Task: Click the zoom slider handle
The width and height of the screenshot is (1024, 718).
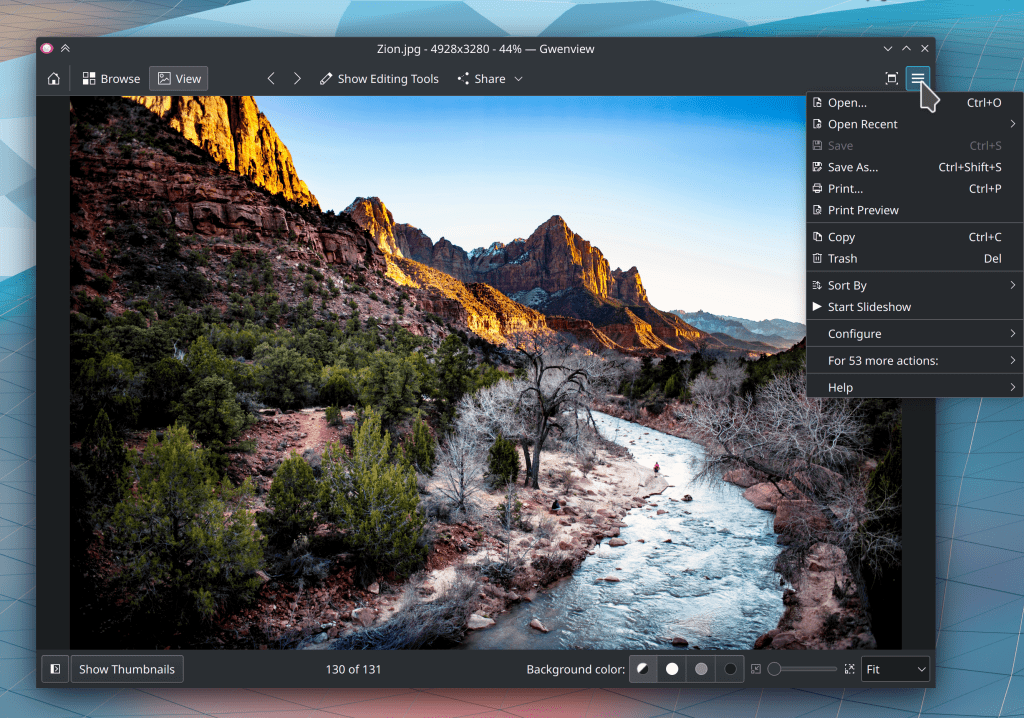Action: pyautogui.click(x=775, y=669)
